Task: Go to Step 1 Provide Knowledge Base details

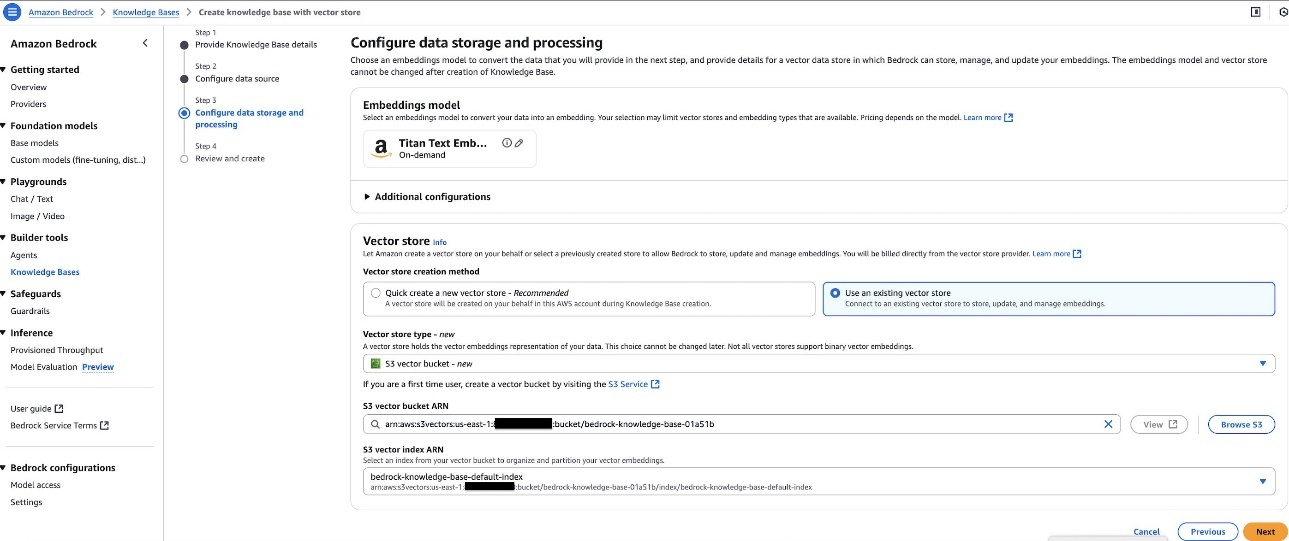Action: click(x=256, y=45)
